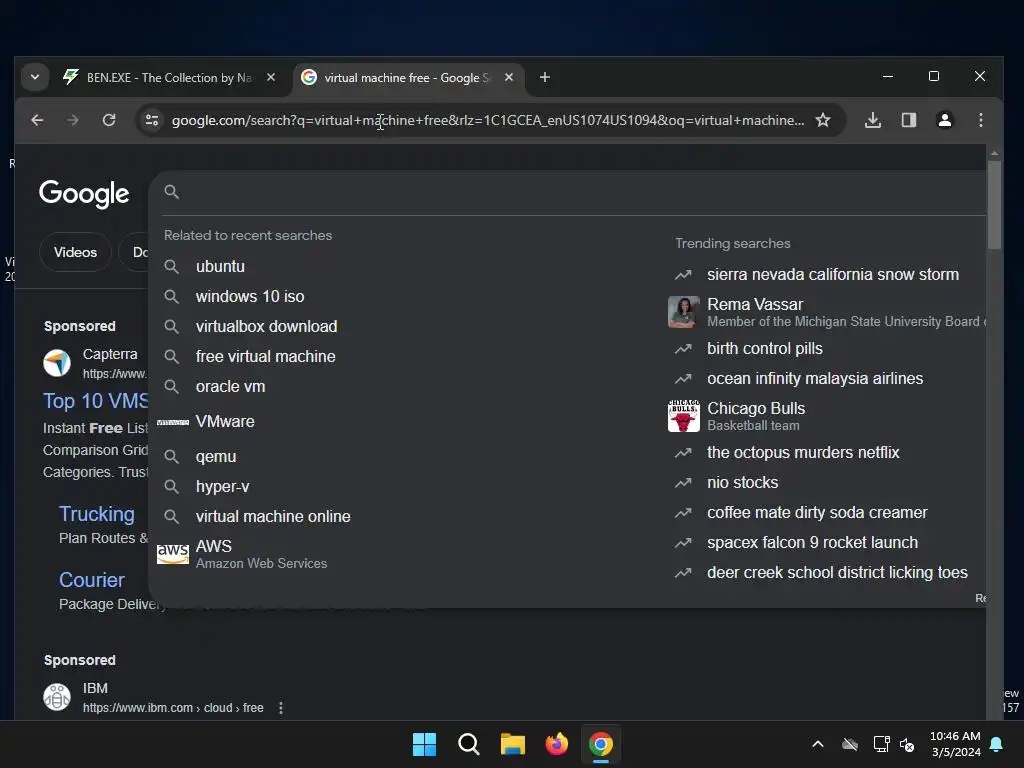Launch Firefox from the taskbar
The width and height of the screenshot is (1024, 768).
[x=556, y=744]
